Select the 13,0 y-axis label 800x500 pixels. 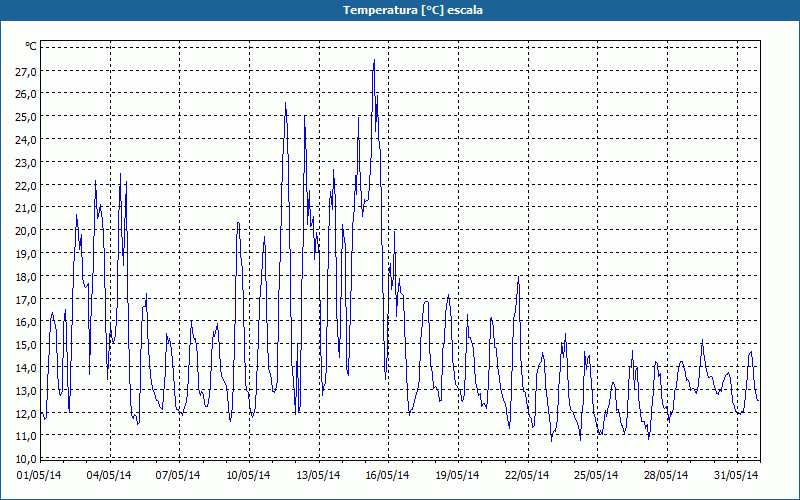pyautogui.click(x=25, y=391)
